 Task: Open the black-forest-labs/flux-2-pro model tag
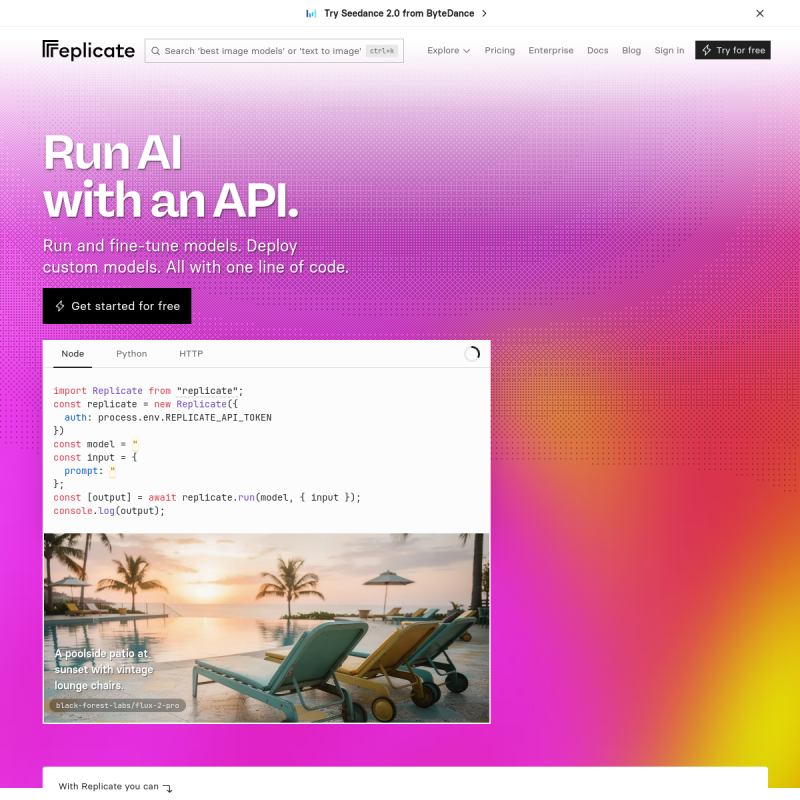click(x=117, y=705)
